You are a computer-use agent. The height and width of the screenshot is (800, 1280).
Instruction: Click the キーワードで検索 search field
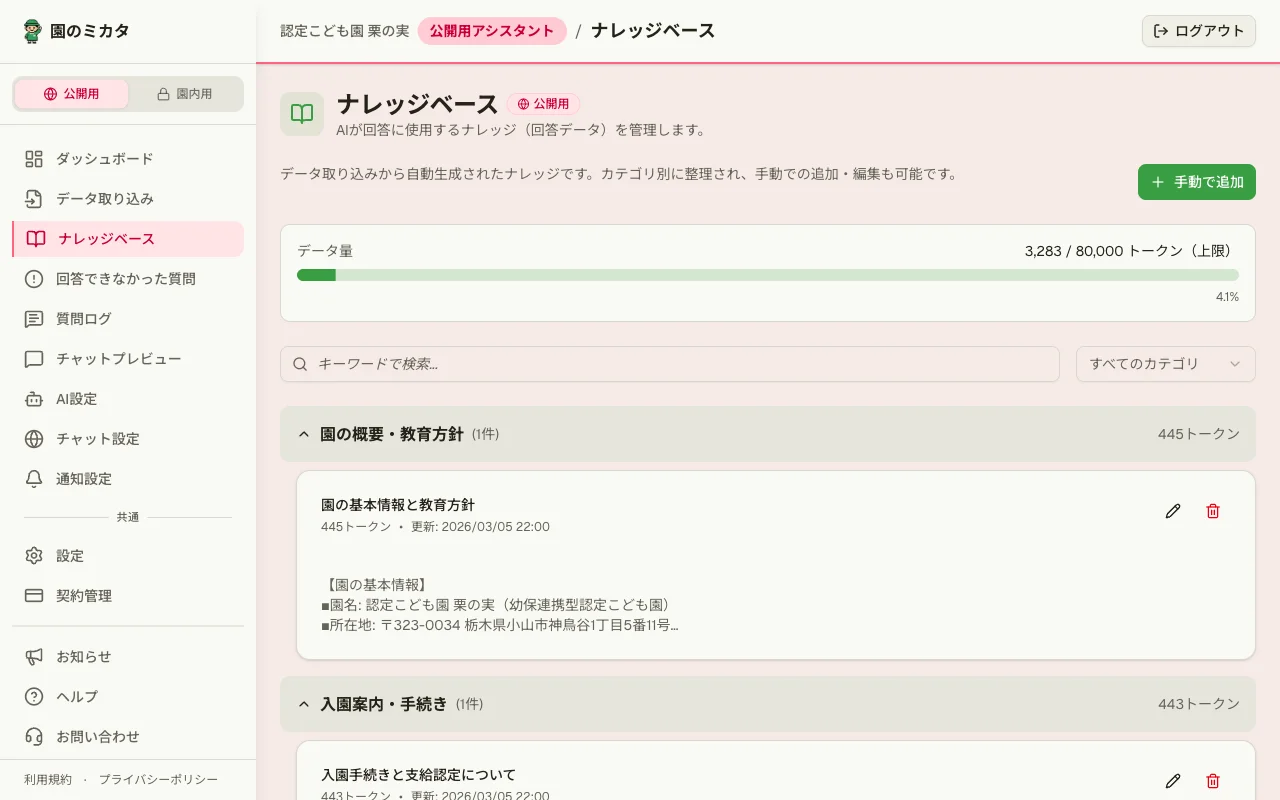pos(670,364)
